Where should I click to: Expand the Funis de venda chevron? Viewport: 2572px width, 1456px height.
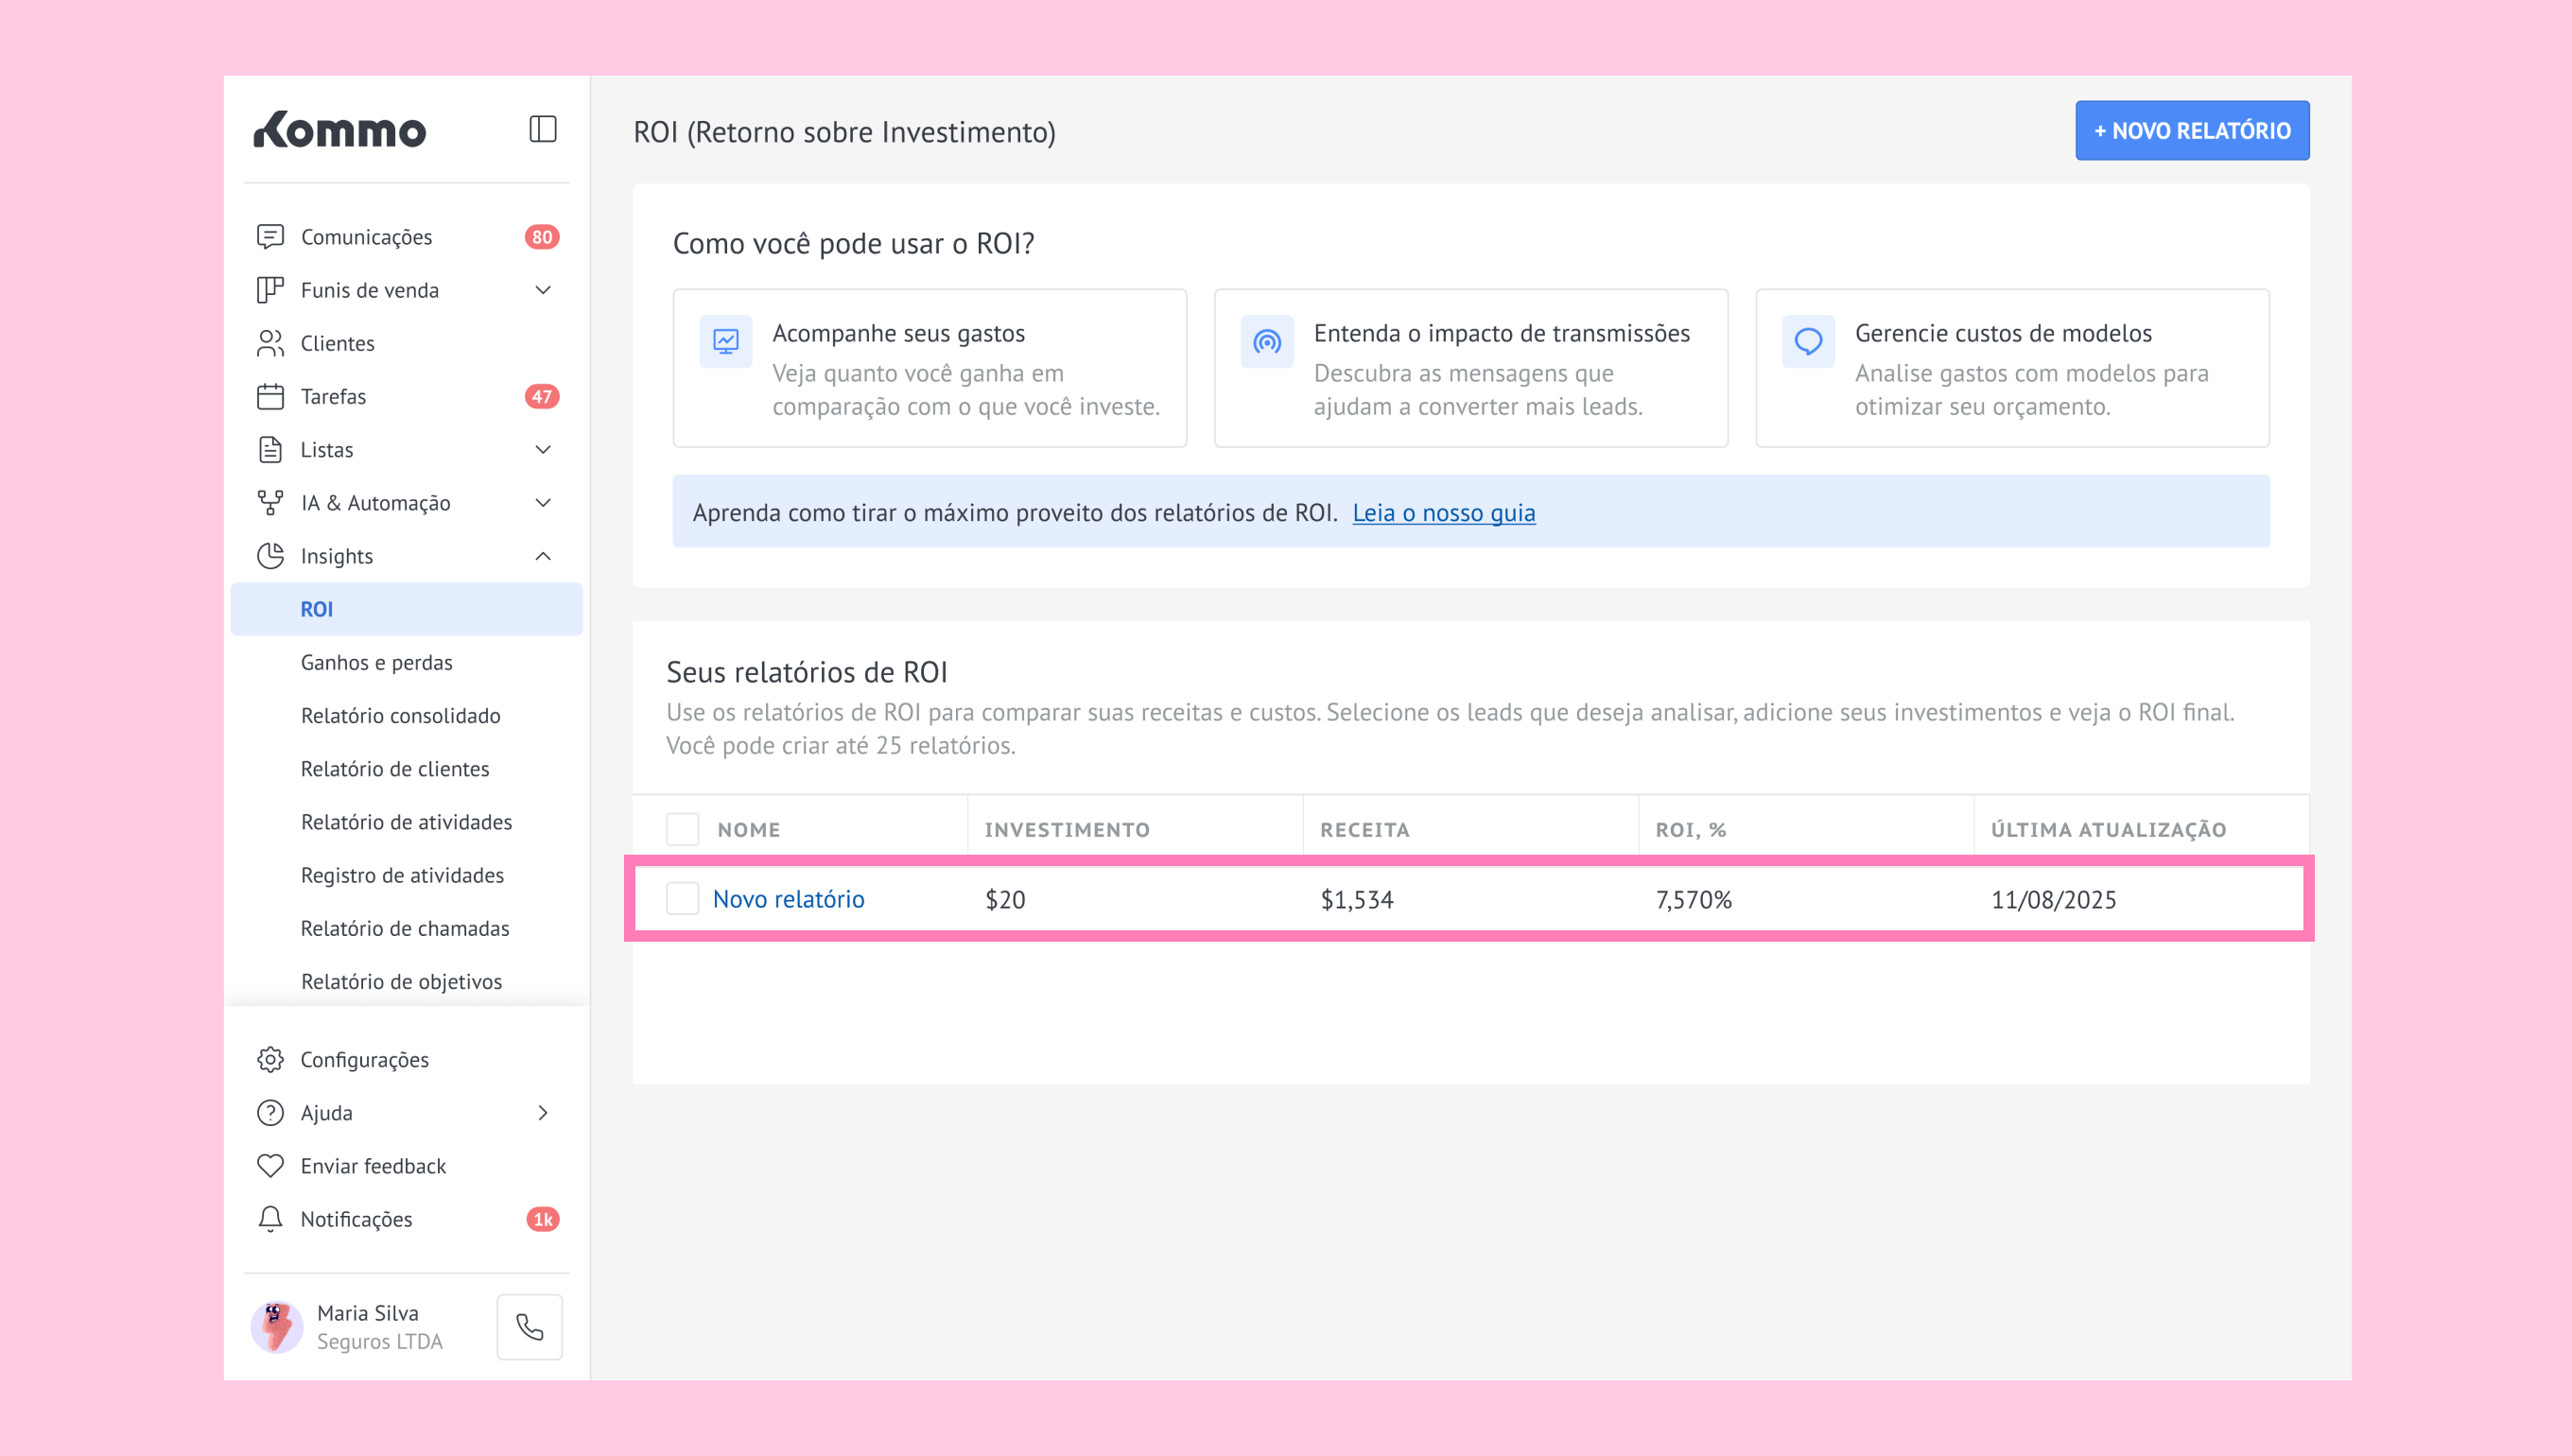543,290
